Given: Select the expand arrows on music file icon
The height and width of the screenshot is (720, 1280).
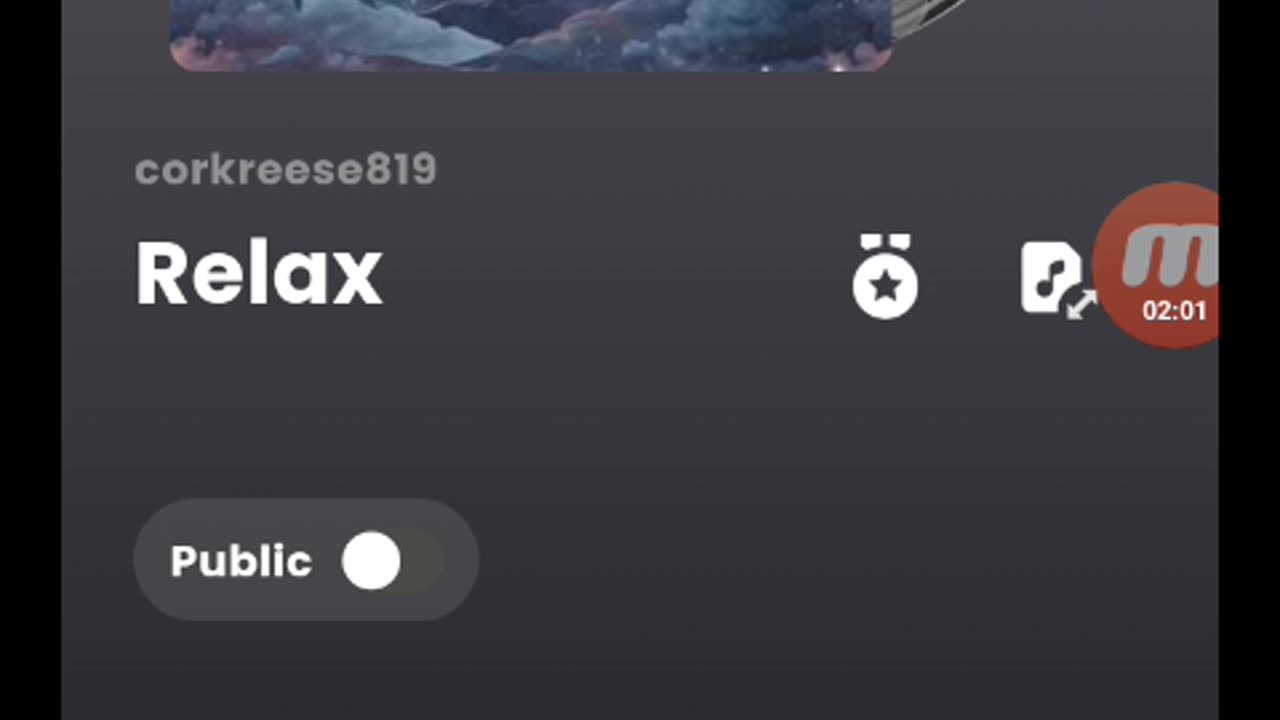Looking at the screenshot, I should tap(1082, 304).
